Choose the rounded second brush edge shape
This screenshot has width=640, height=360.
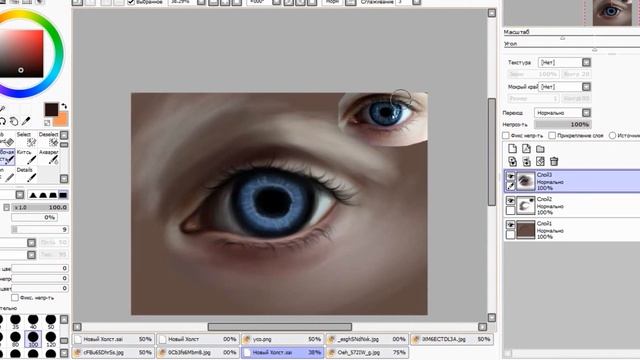click(43, 195)
